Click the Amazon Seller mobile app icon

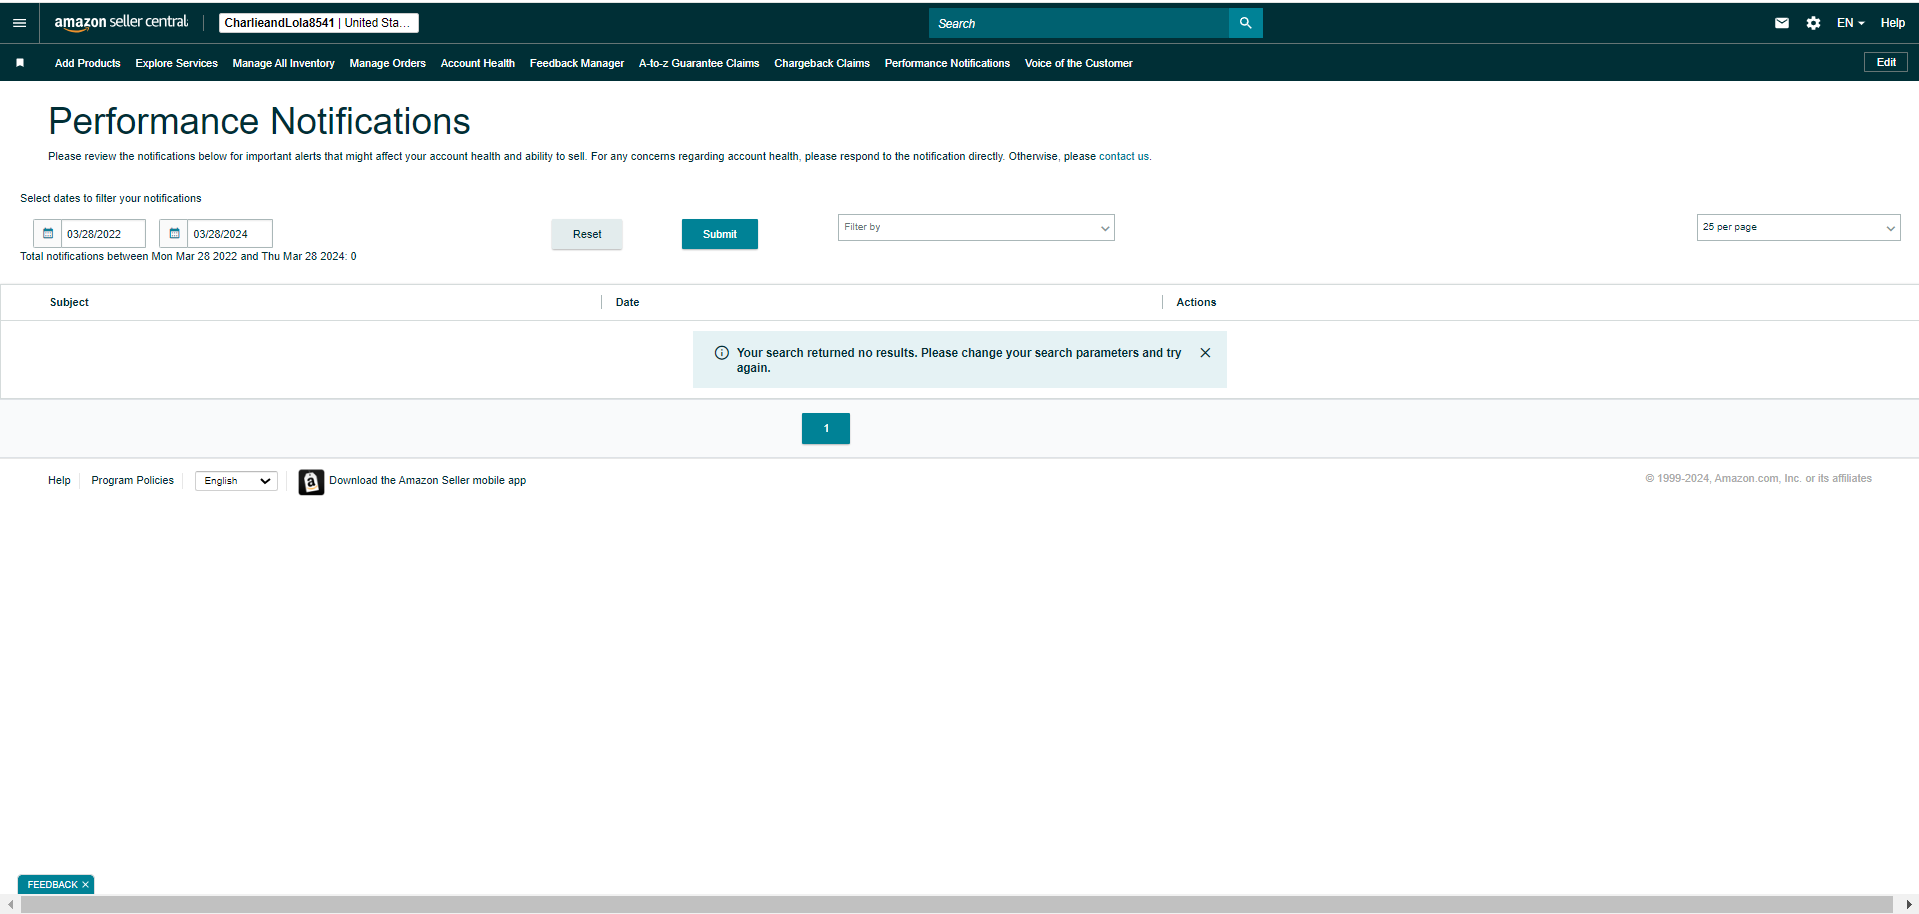[311, 482]
